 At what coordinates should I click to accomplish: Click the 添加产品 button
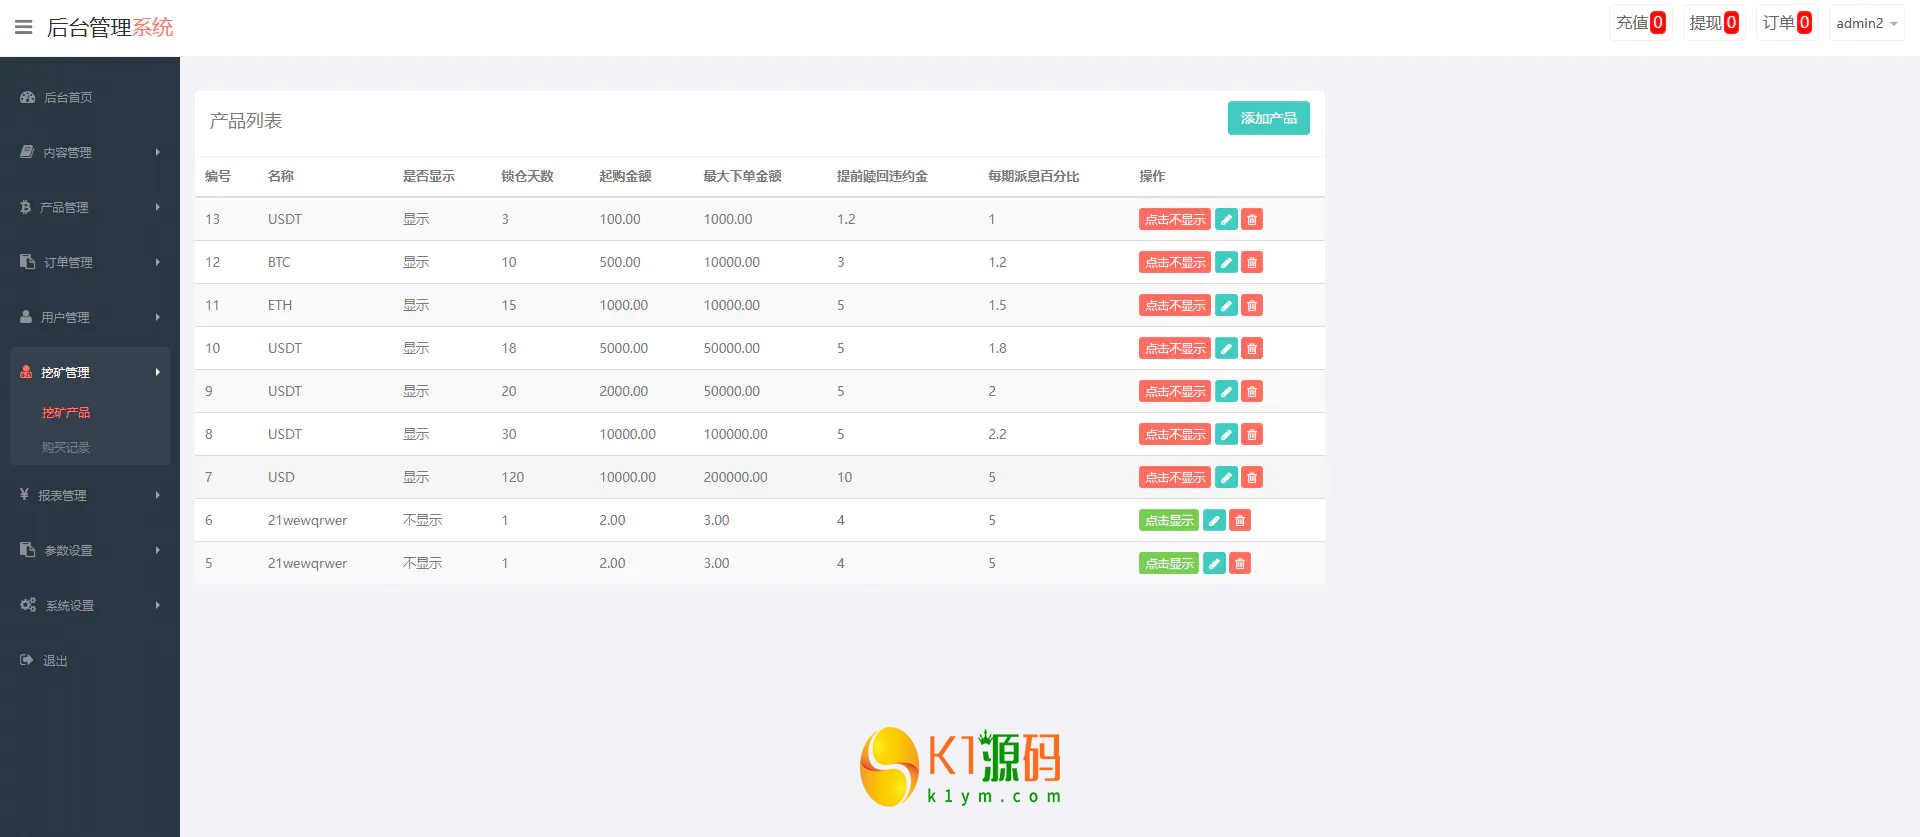coord(1268,118)
